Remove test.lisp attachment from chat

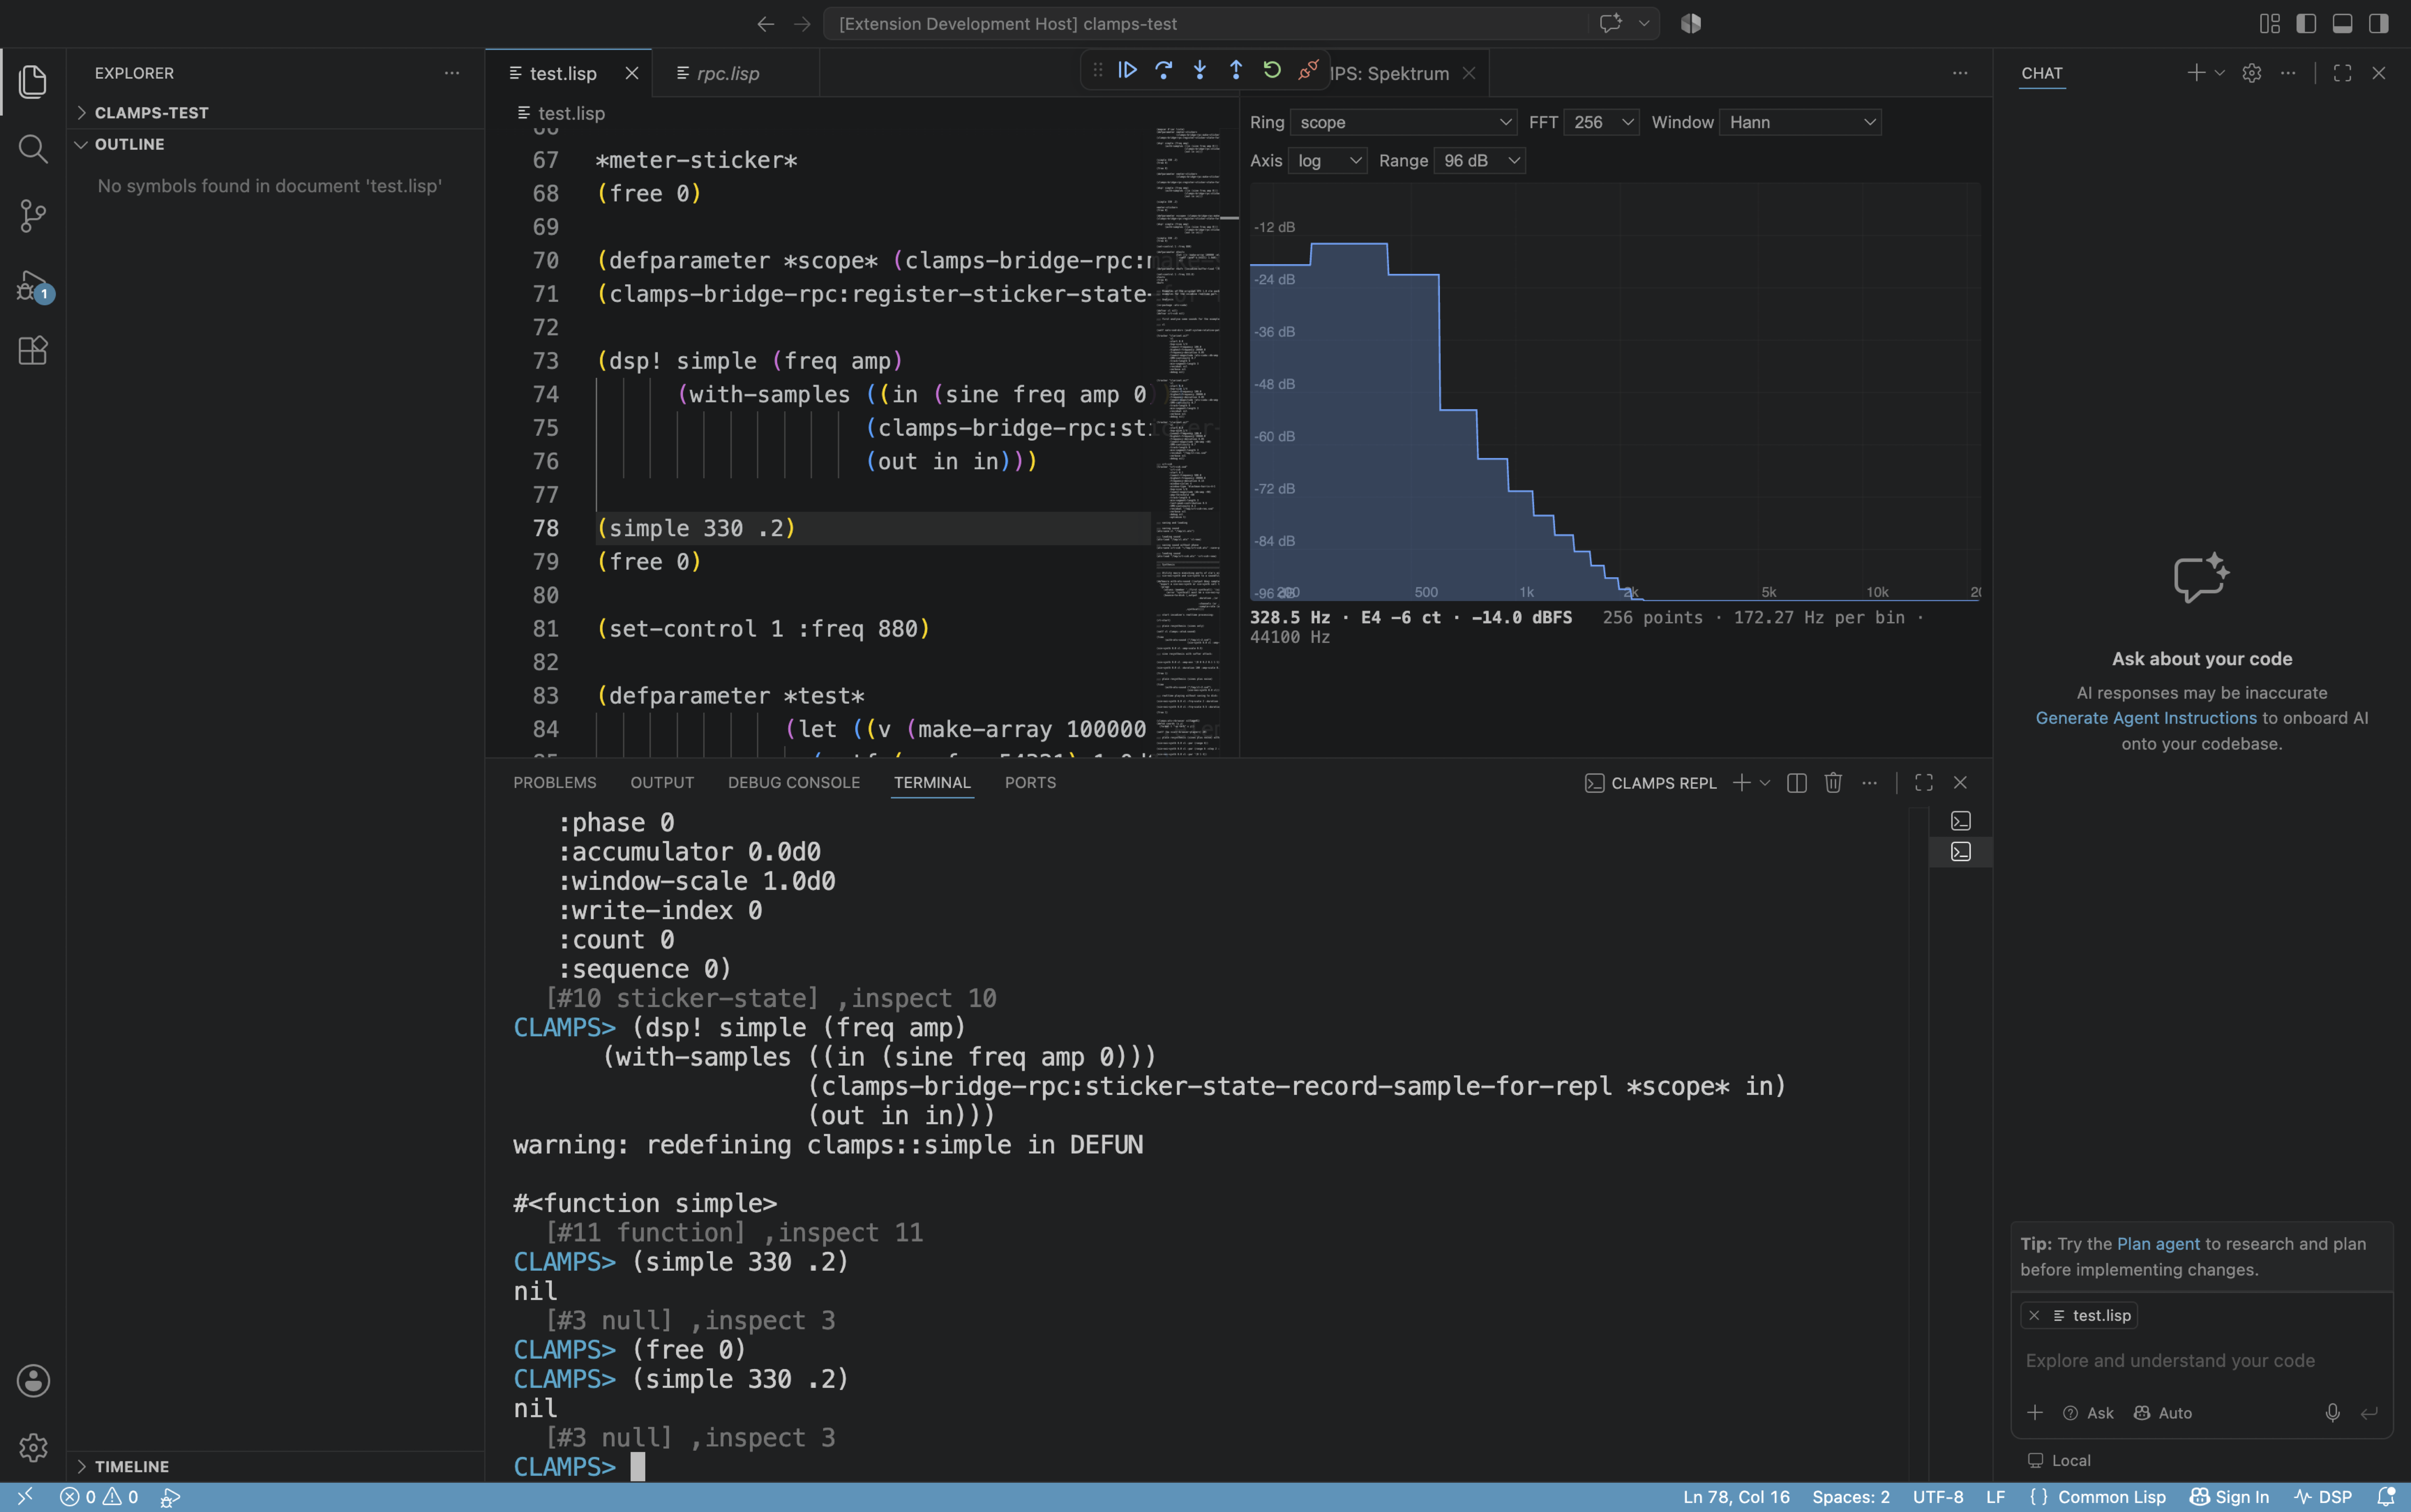2034,1316
